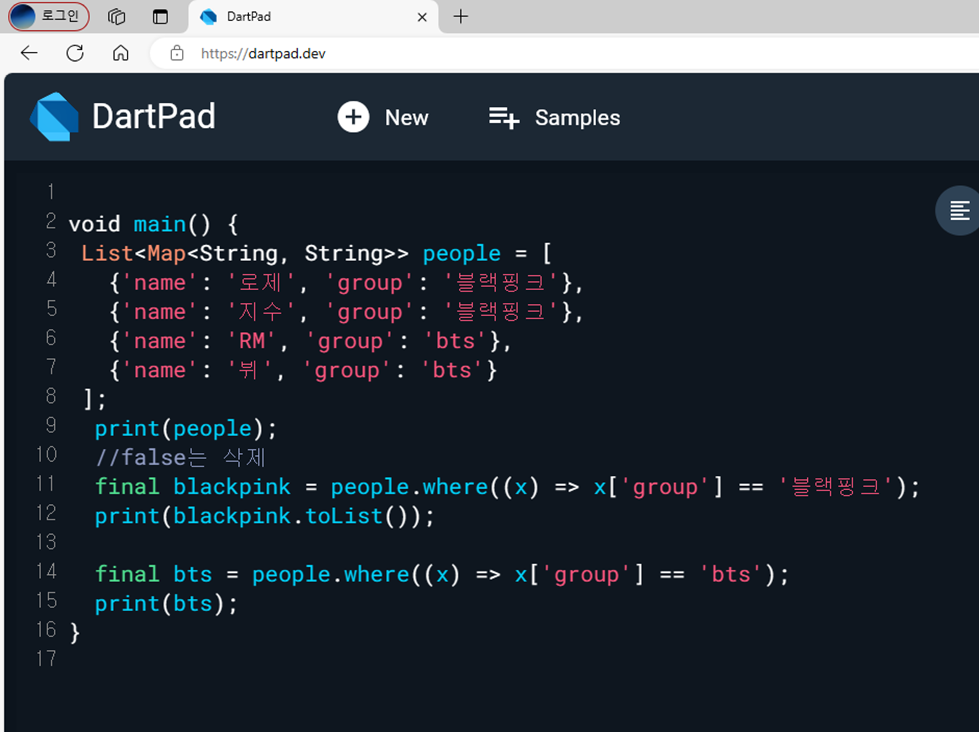Screen dimensions: 979x732
Task: Click line number 1 in gutter
Action: (x=51, y=191)
